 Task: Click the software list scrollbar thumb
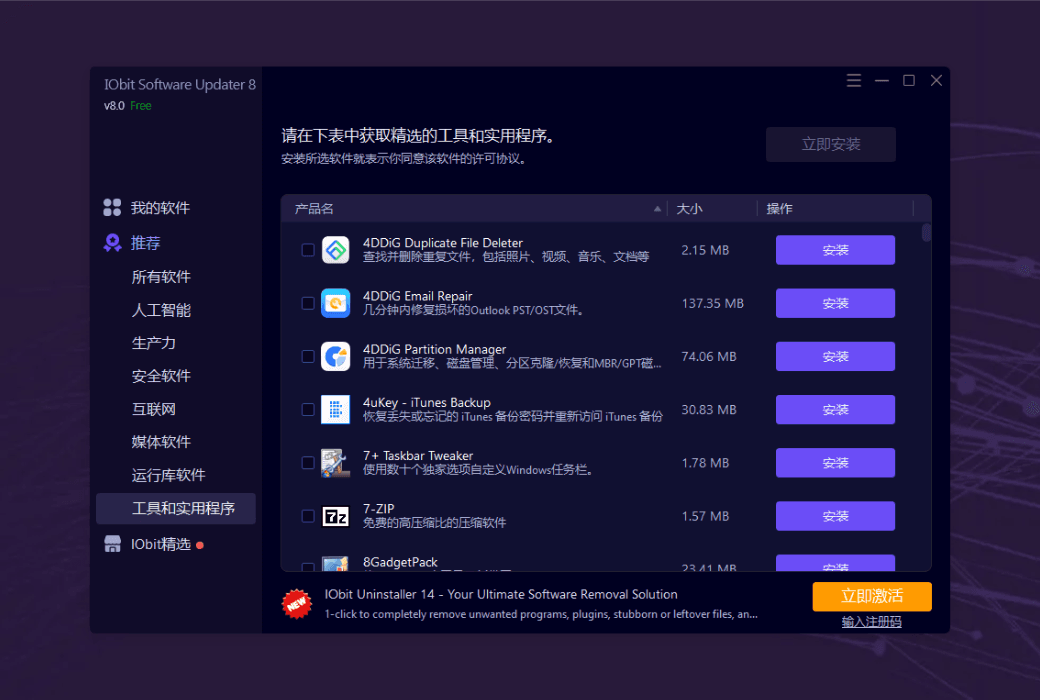click(927, 233)
